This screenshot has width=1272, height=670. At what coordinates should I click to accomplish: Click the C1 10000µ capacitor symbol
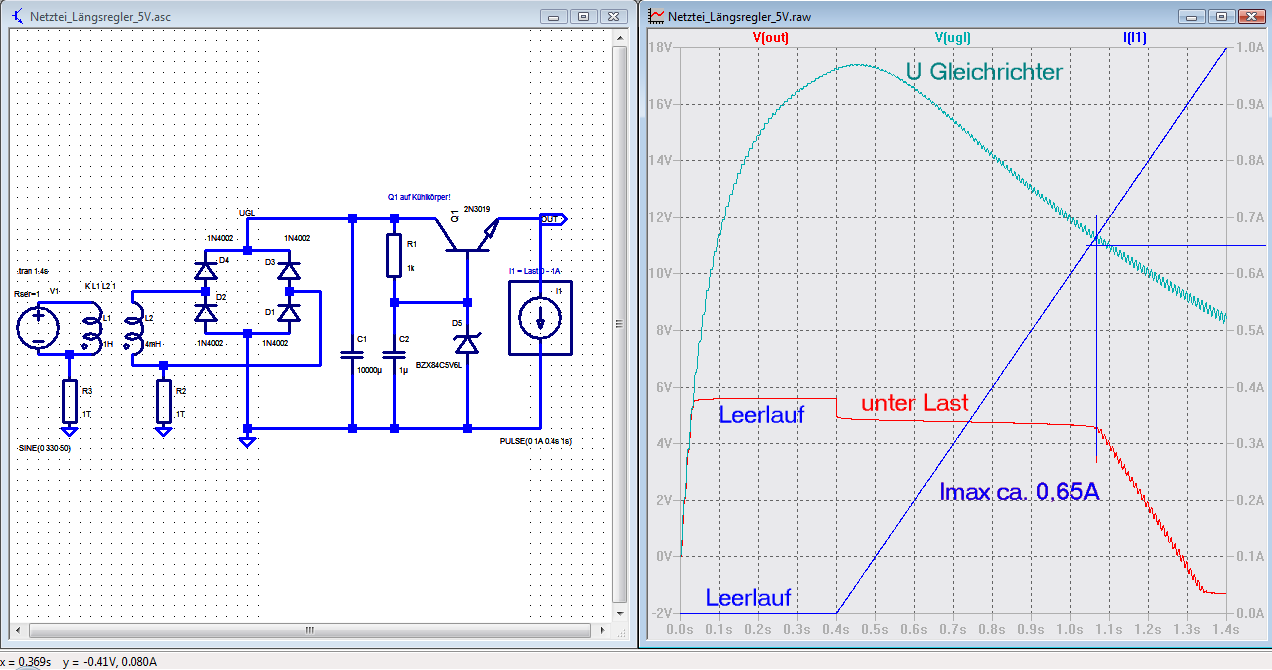click(x=352, y=354)
